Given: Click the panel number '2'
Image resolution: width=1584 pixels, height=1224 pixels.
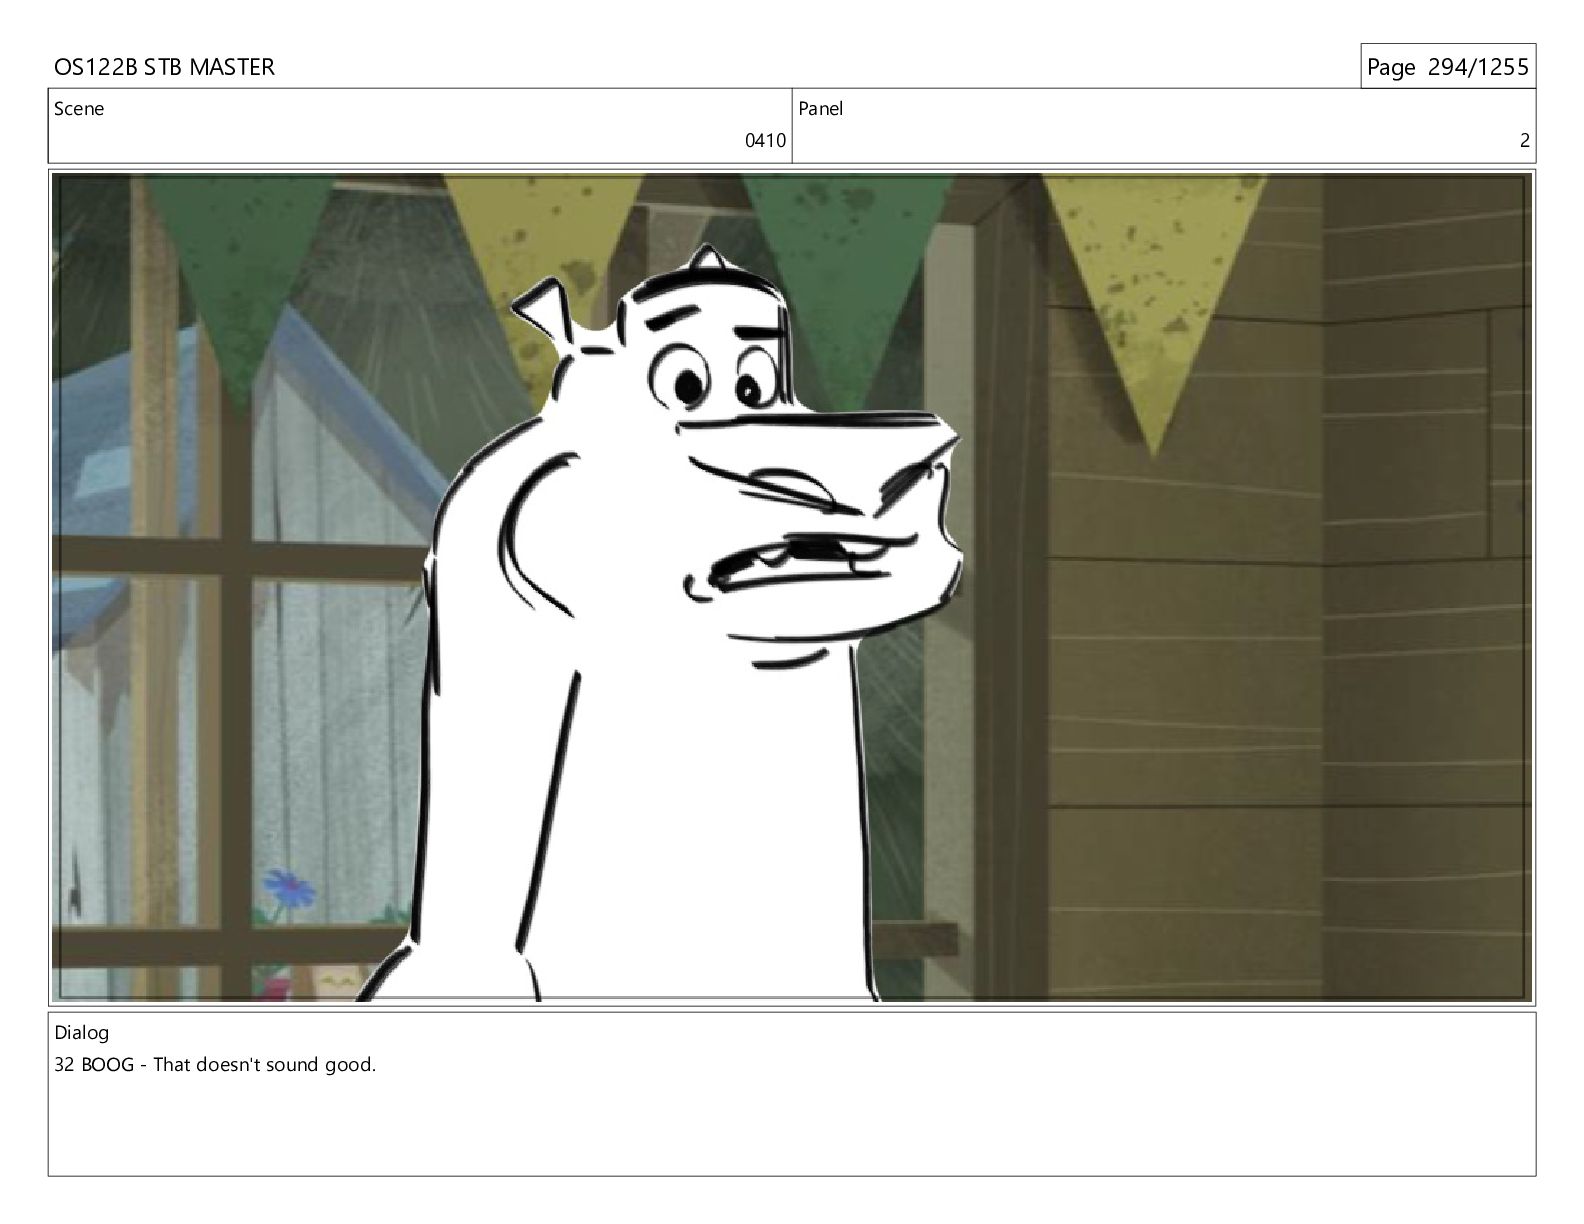Looking at the screenshot, I should pyautogui.click(x=1524, y=141).
